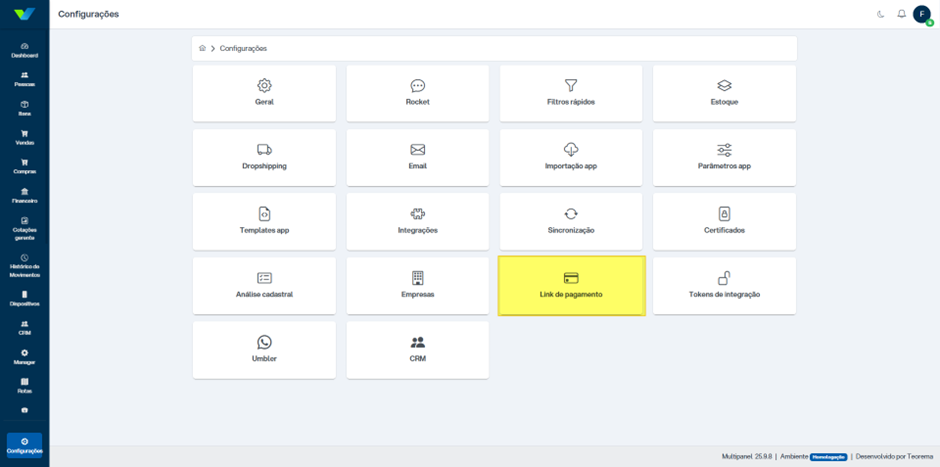Open Importação app cloud download card
This screenshot has width=940, height=467.
click(571, 157)
